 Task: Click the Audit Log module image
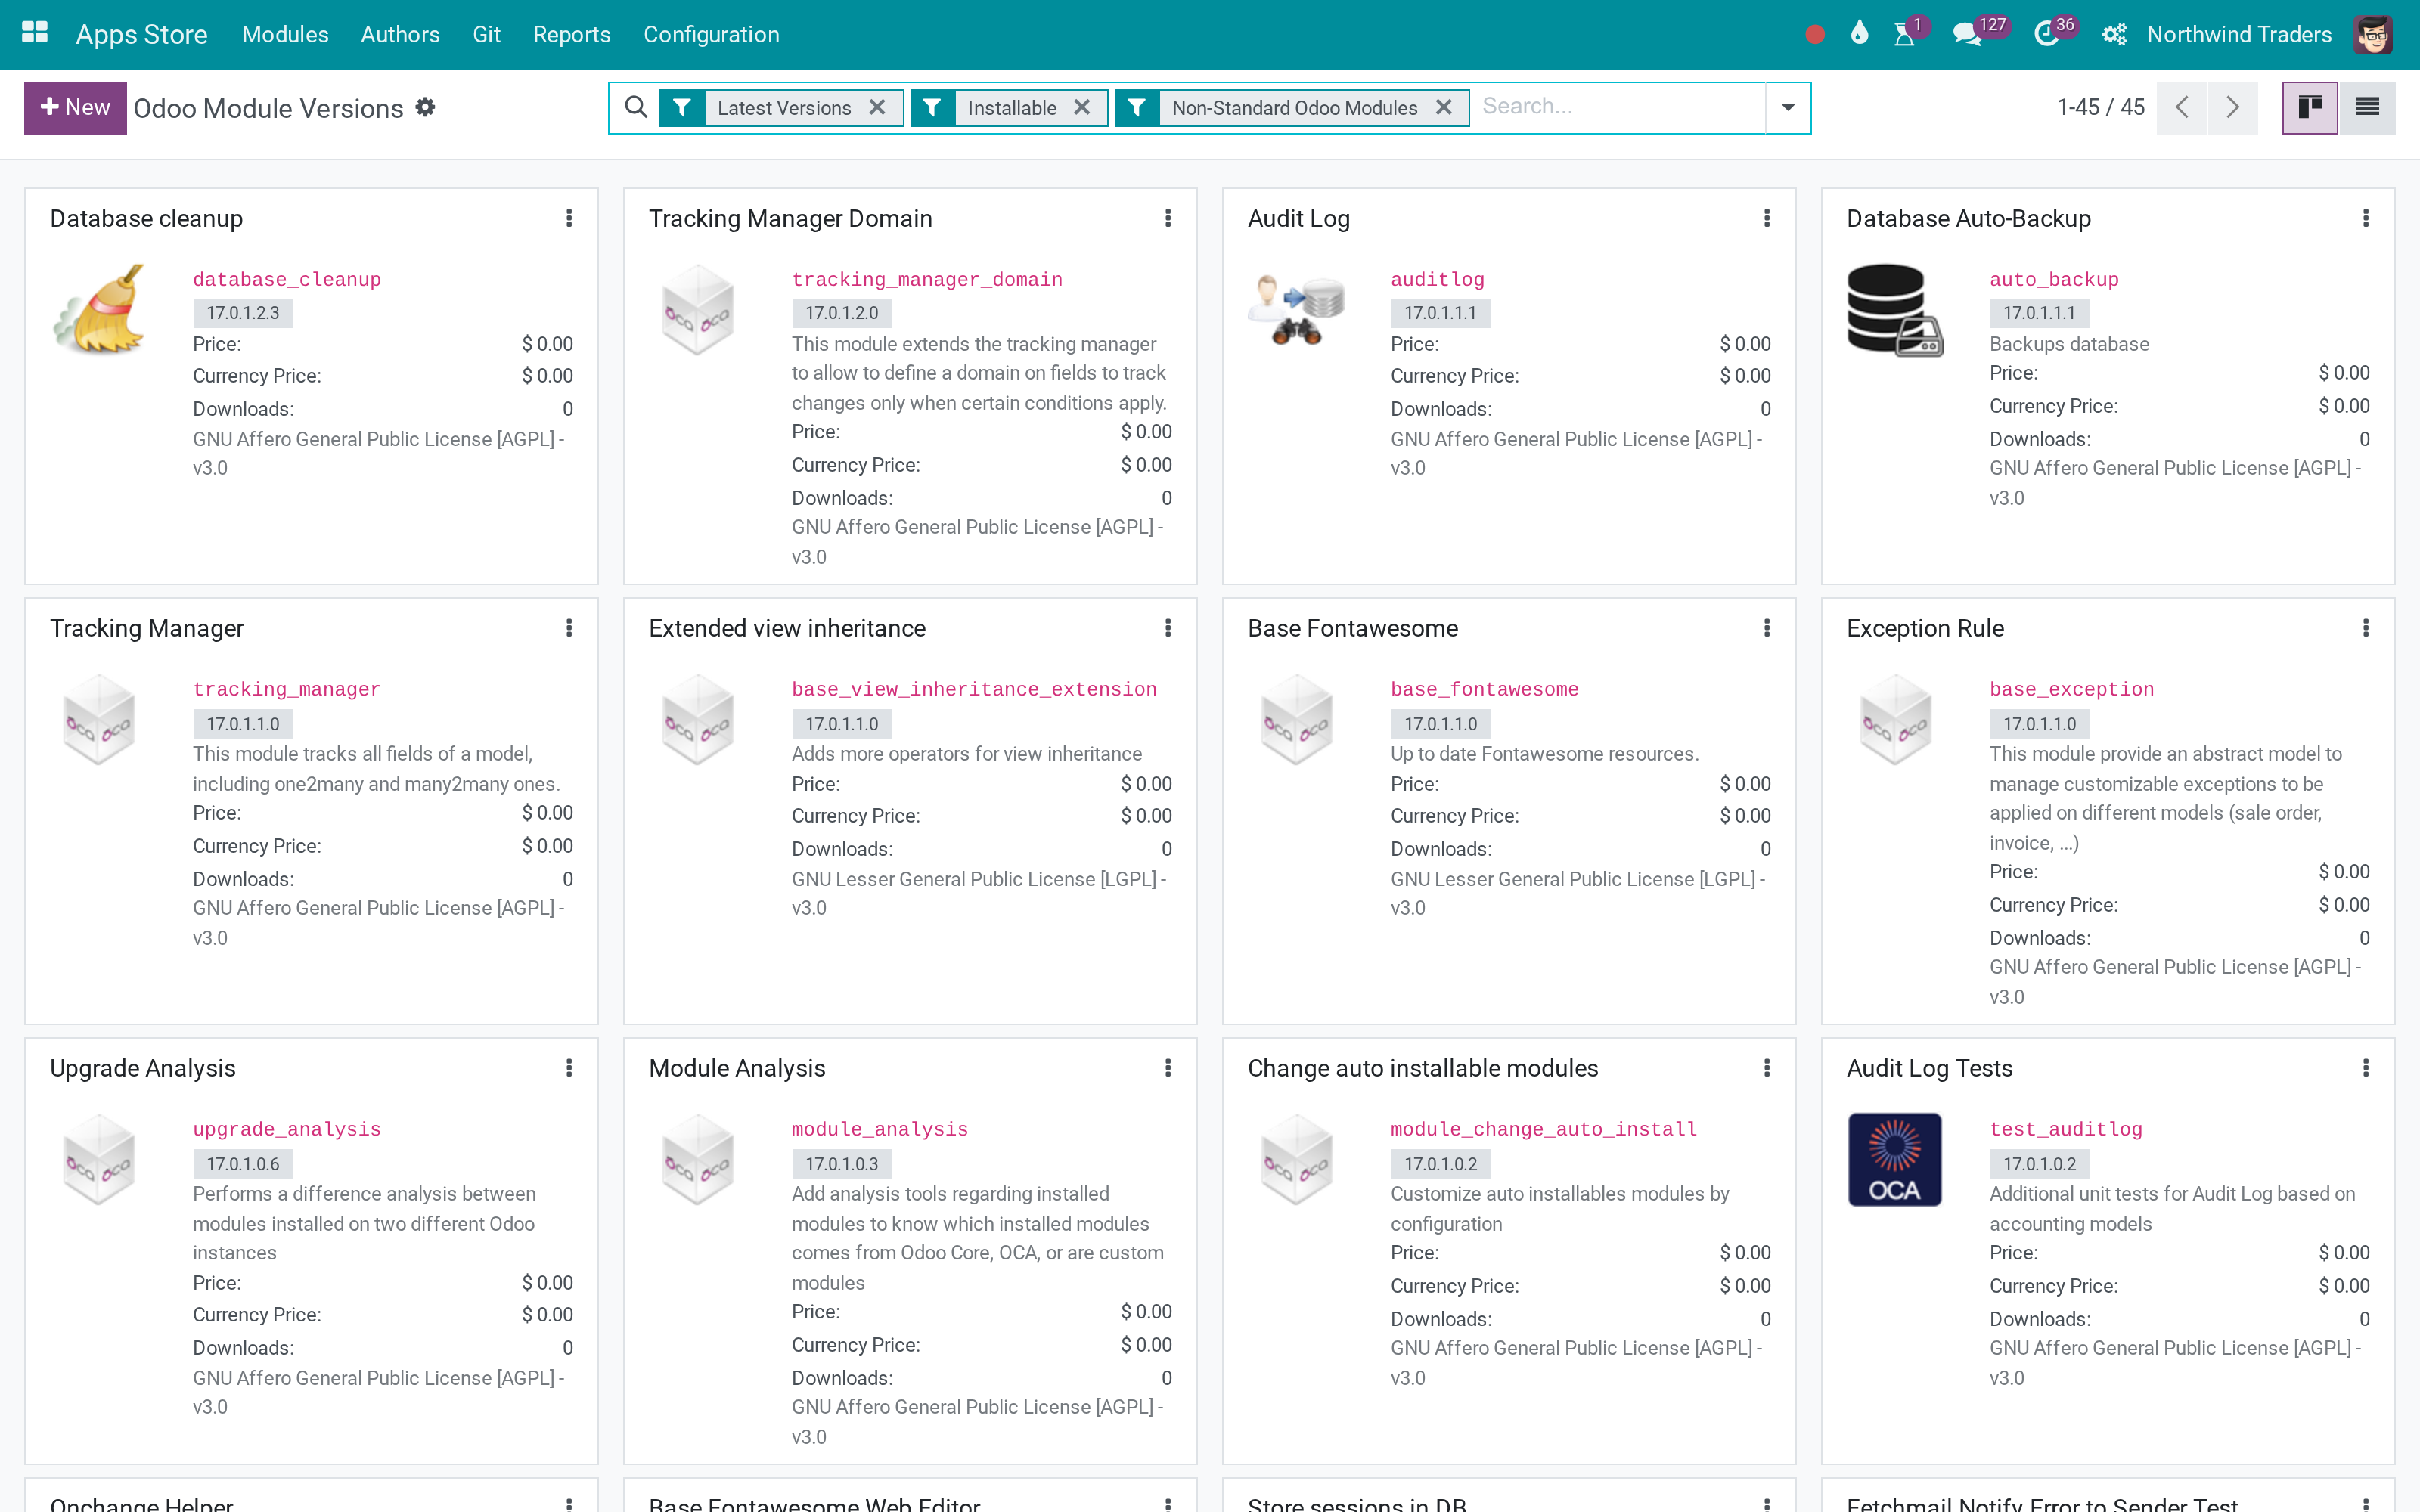1297,309
